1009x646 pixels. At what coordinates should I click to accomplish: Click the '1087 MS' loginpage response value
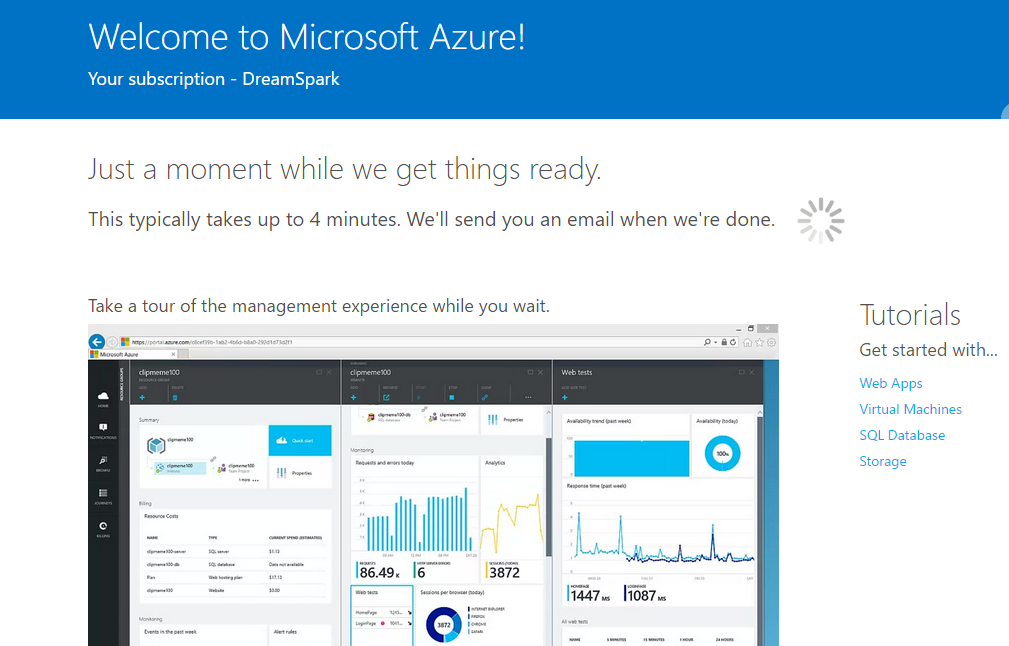tap(647, 596)
